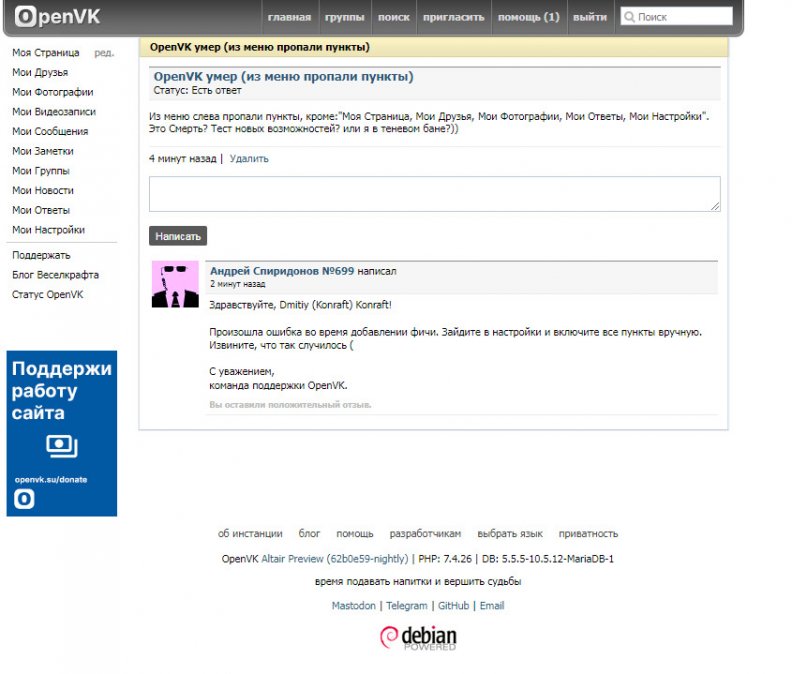Click the search magnifier icon
This screenshot has height=674, width=807.
tap(629, 16)
